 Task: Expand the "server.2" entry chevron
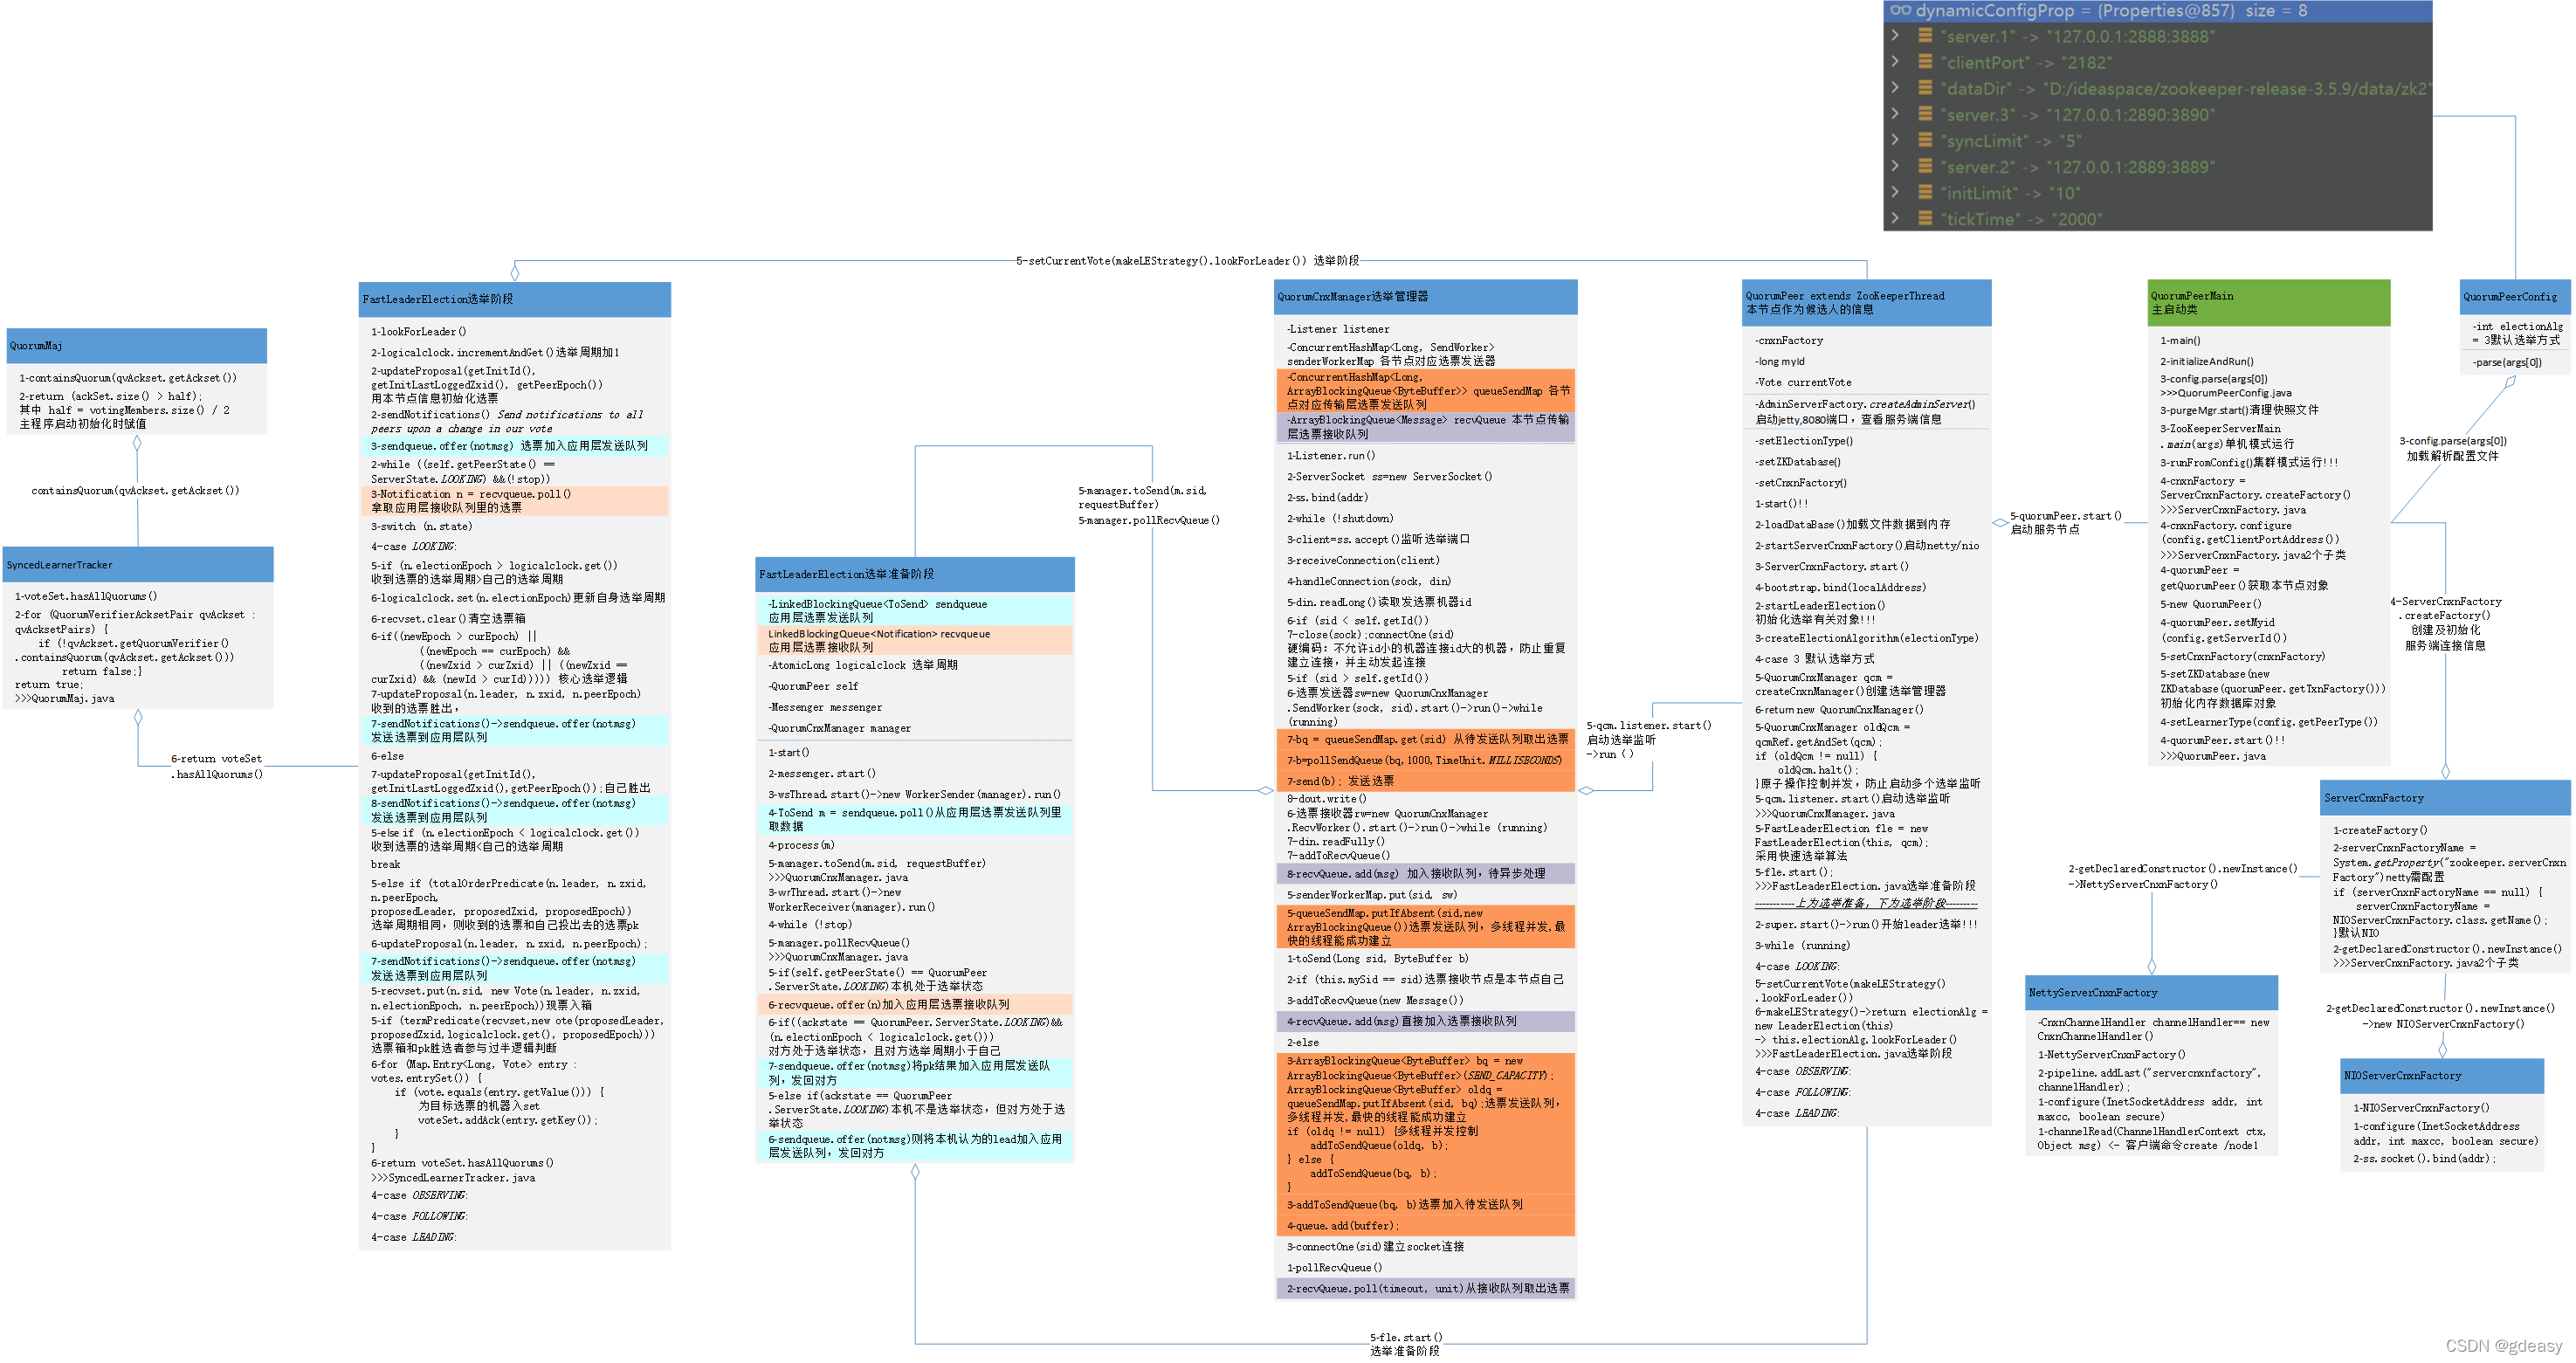(1895, 166)
